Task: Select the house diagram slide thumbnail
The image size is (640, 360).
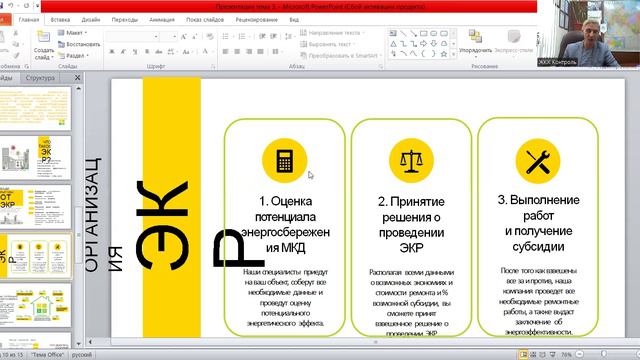Action: (36, 305)
